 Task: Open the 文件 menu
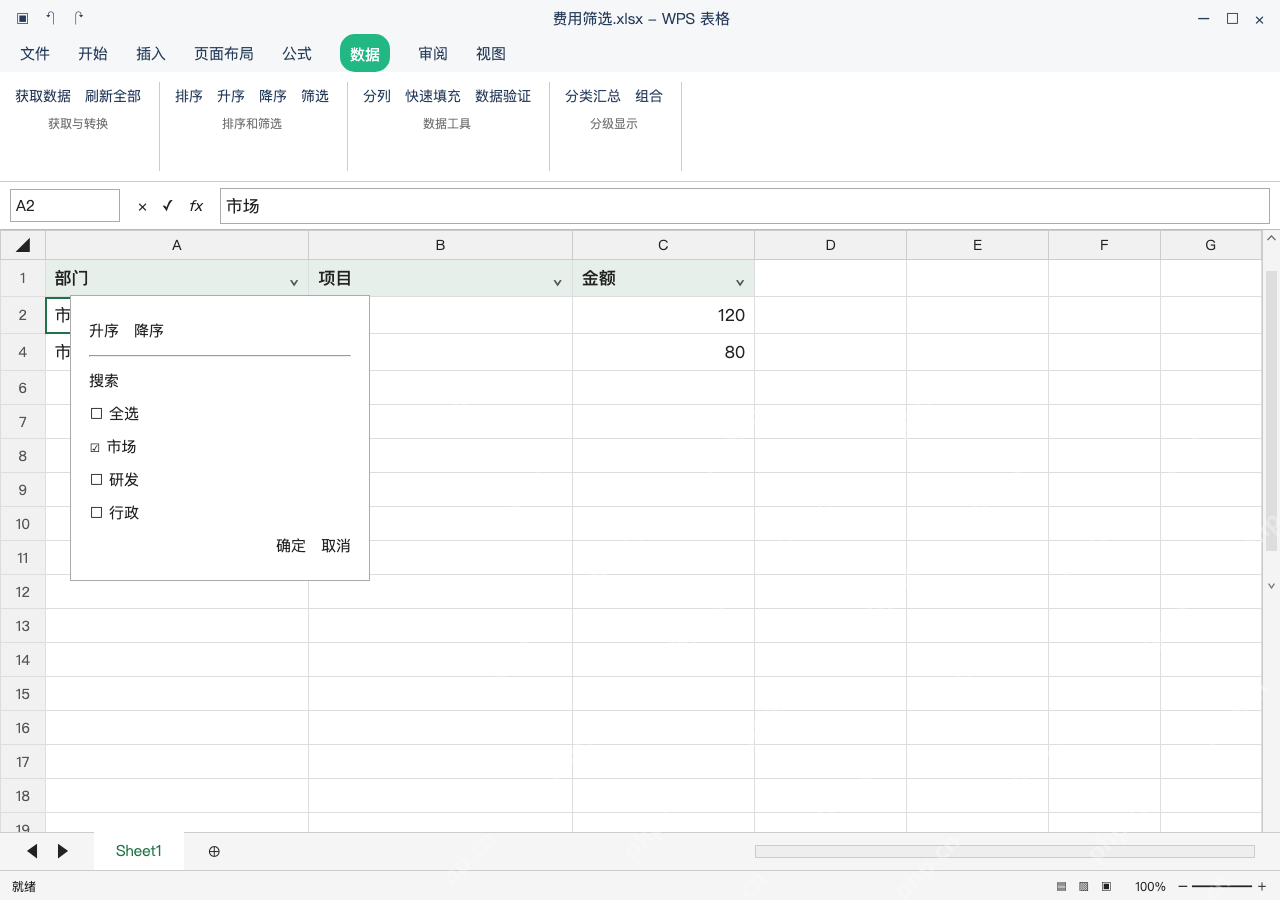(x=35, y=54)
